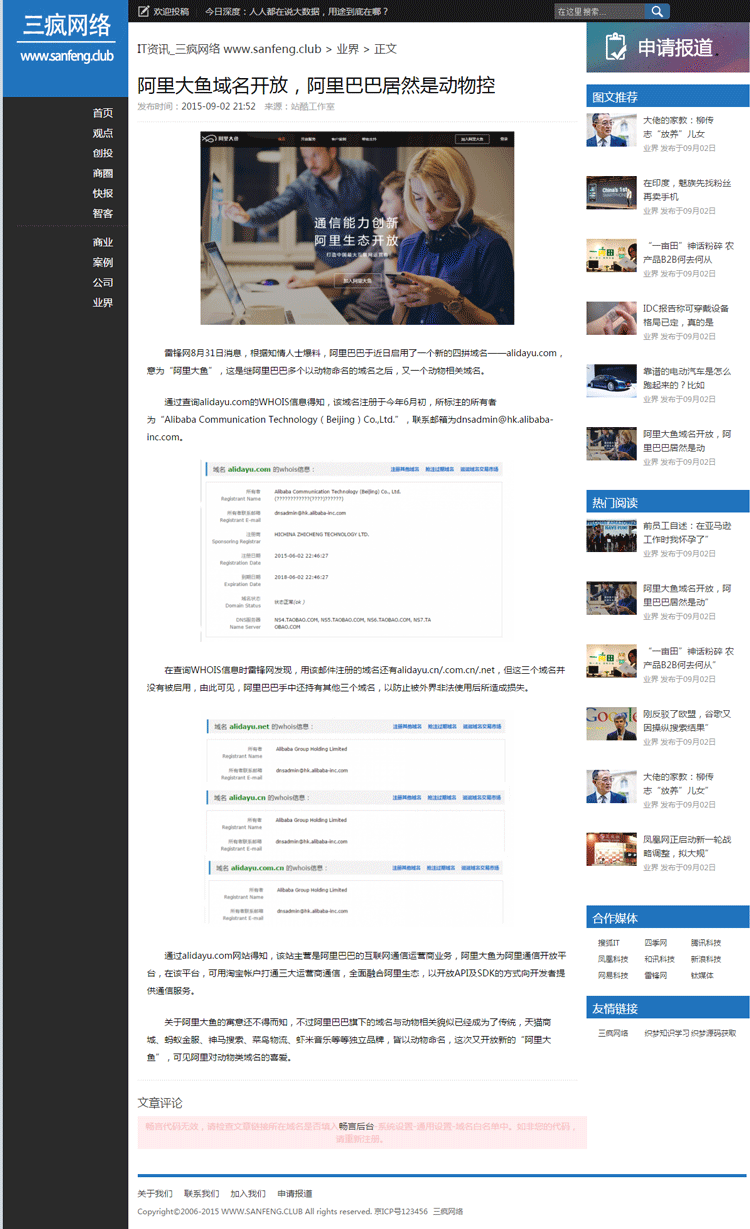Image resolution: width=750 pixels, height=1229 pixels.
Task: Open footer link 加入我们
Action: click(247, 1193)
